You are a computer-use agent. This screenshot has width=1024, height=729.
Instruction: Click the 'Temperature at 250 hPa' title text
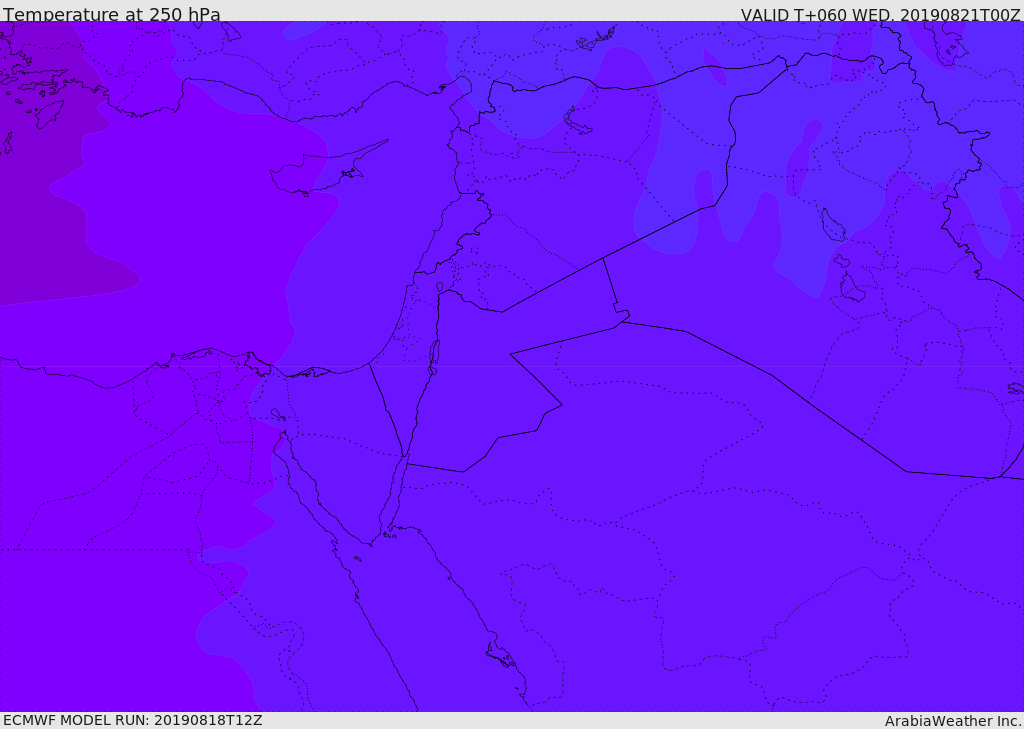tap(112, 14)
